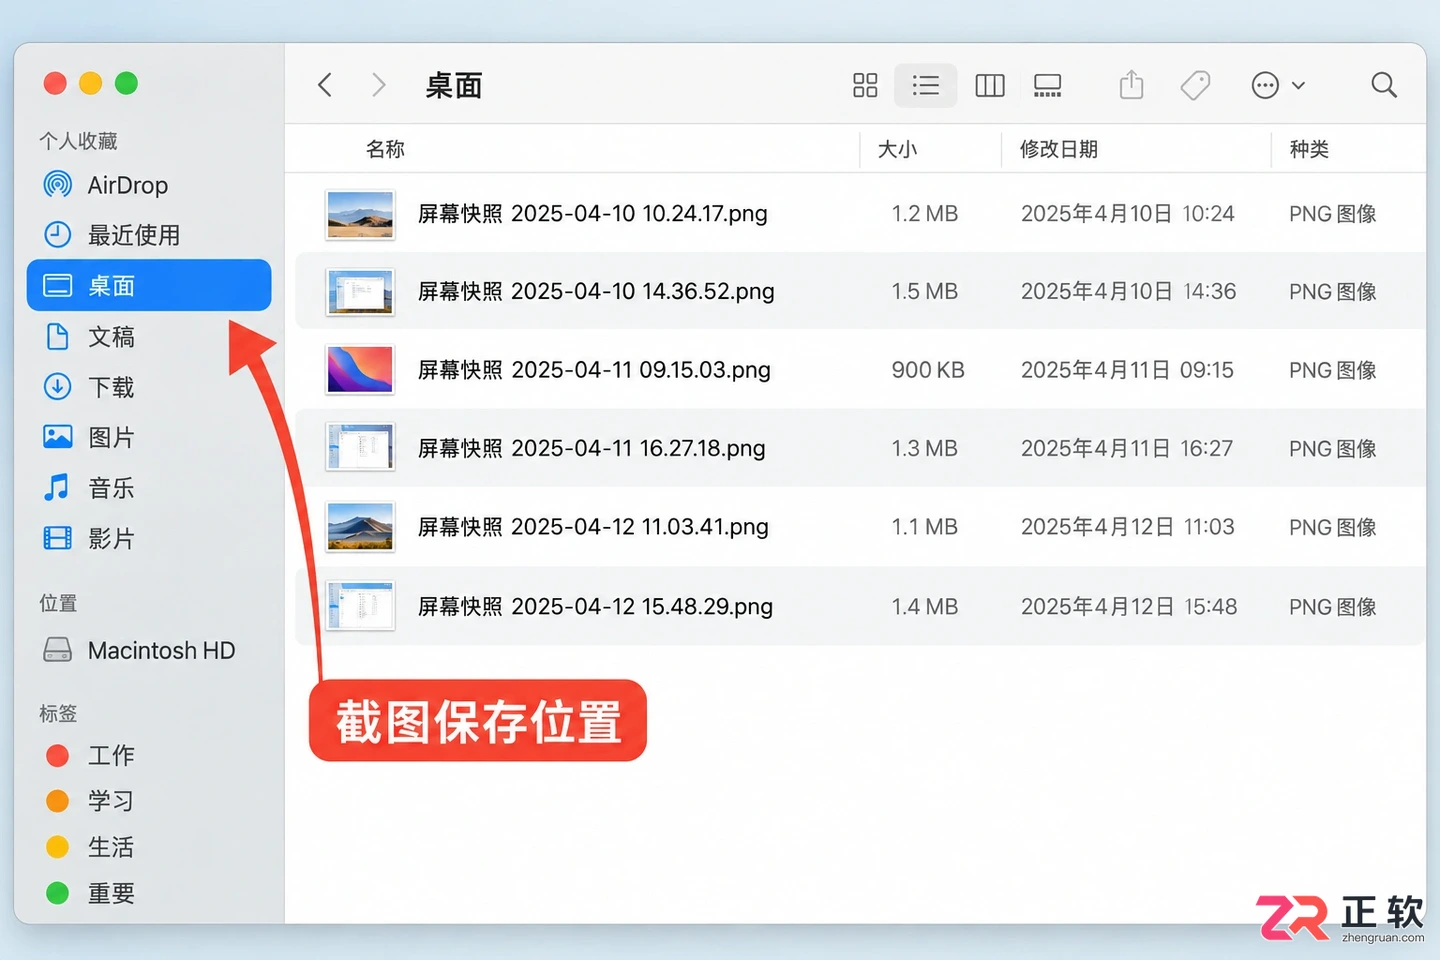
Task: Switch to column view
Action: coord(990,85)
